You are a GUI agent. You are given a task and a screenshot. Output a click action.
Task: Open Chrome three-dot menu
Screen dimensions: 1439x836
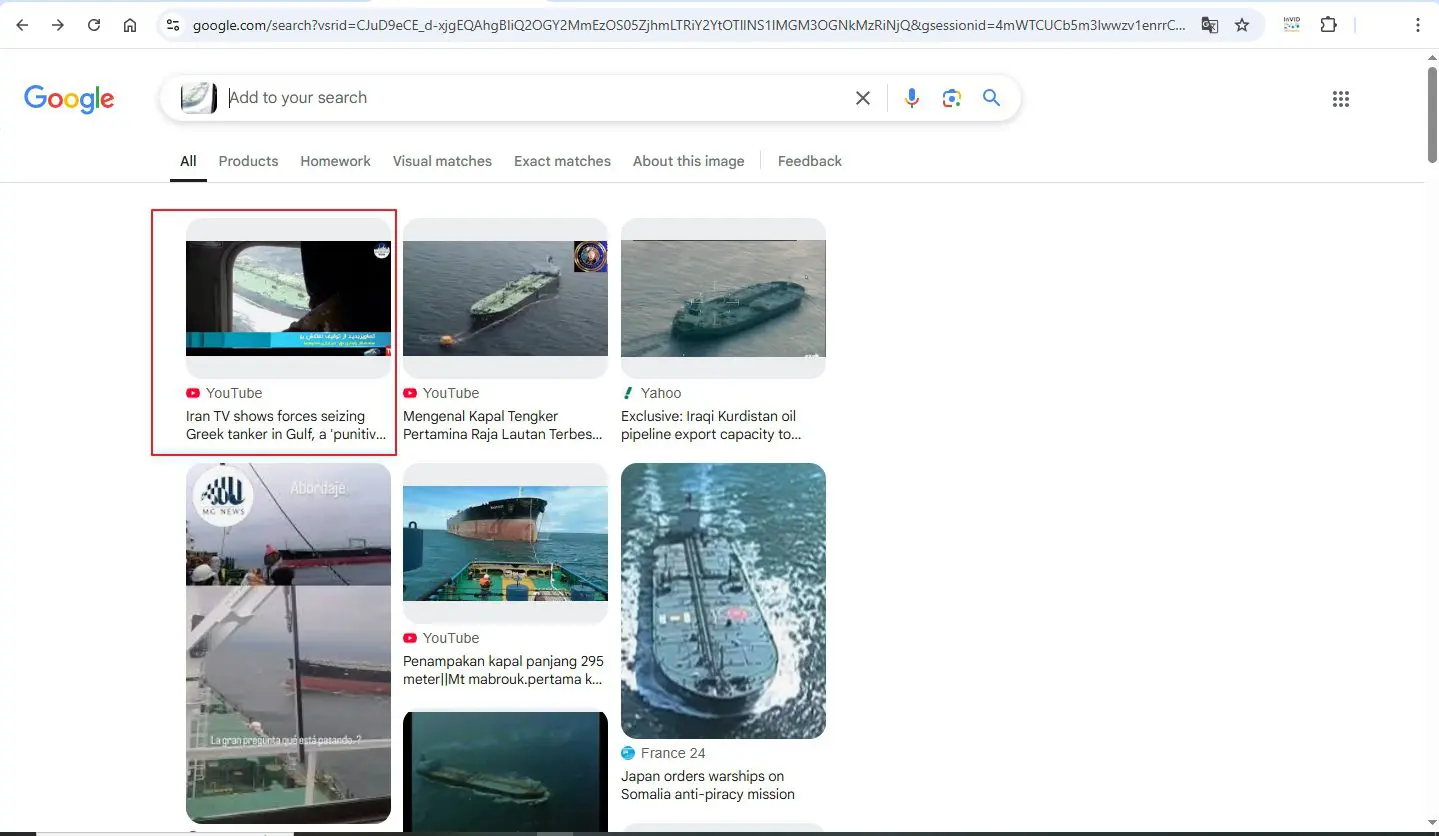click(x=1417, y=25)
